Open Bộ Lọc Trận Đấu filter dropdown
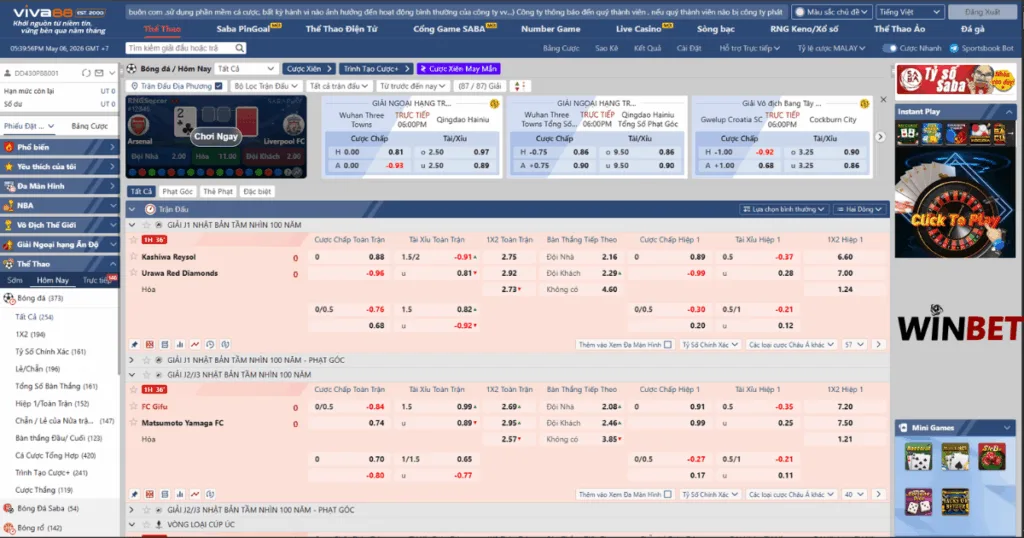1024x538 pixels. point(266,86)
